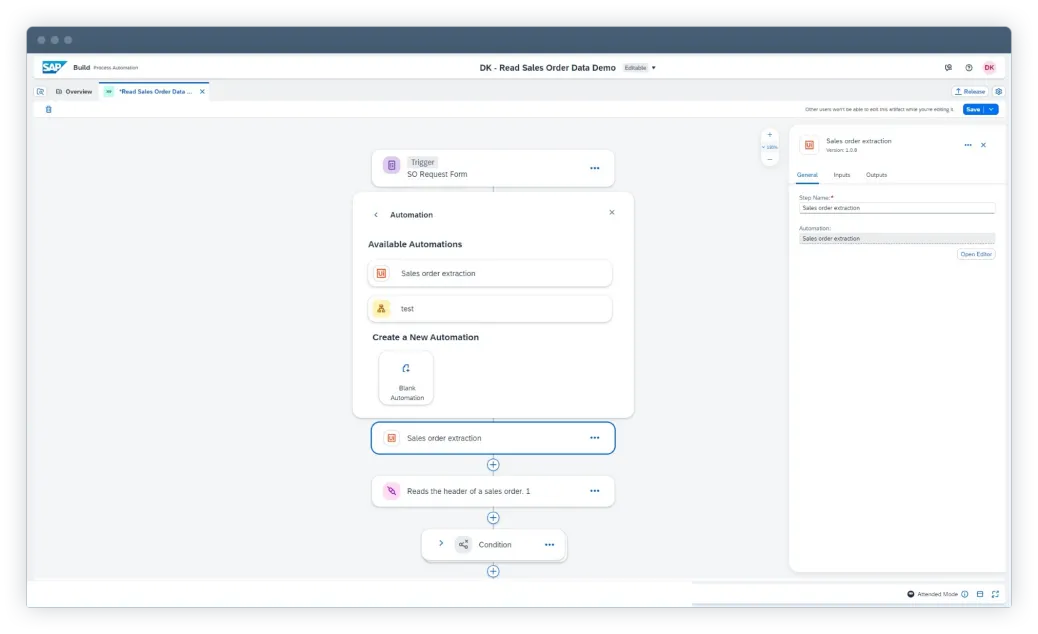Click Open Editor for Sales order extraction
This screenshot has width=1038, height=634.
click(x=977, y=254)
